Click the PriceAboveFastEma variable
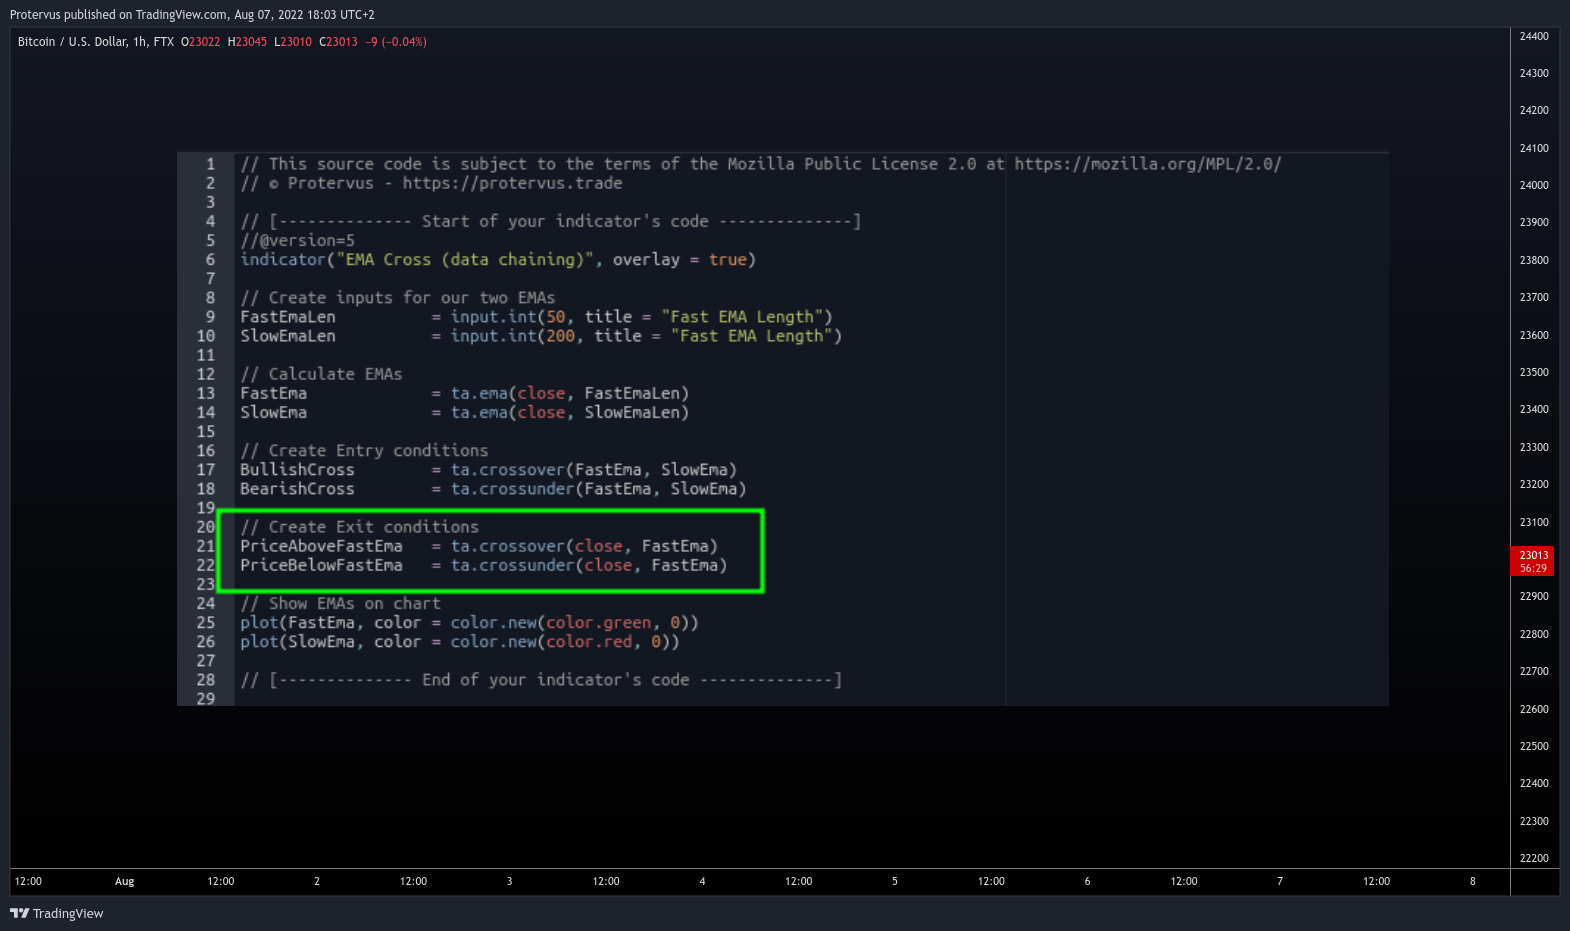1570x931 pixels. click(321, 546)
